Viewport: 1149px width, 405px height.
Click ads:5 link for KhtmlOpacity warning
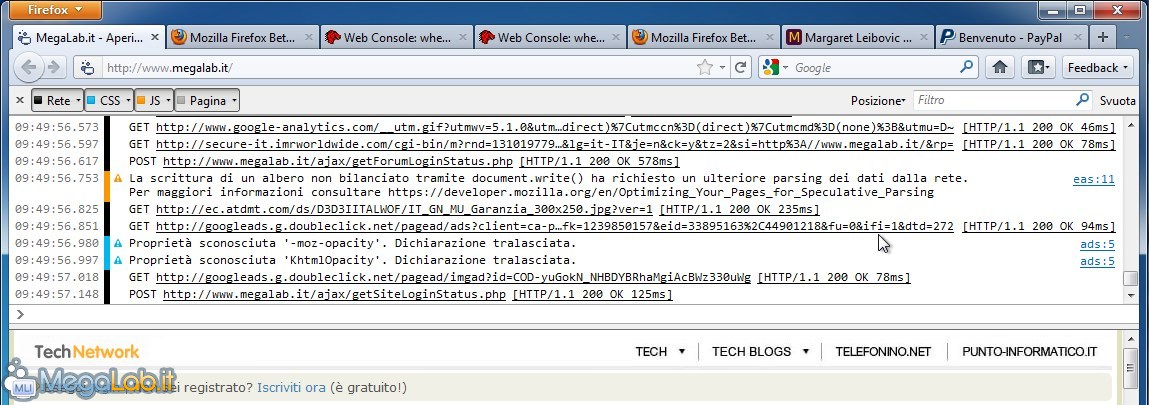(1097, 261)
